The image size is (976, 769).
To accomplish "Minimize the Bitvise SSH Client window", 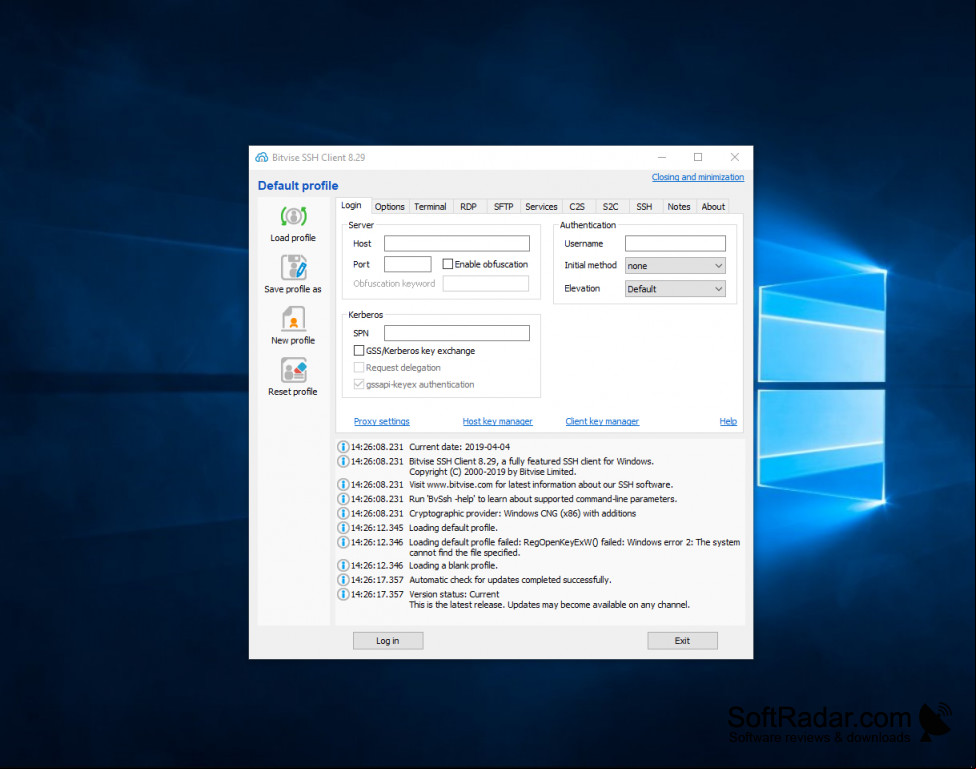I will tap(662, 158).
